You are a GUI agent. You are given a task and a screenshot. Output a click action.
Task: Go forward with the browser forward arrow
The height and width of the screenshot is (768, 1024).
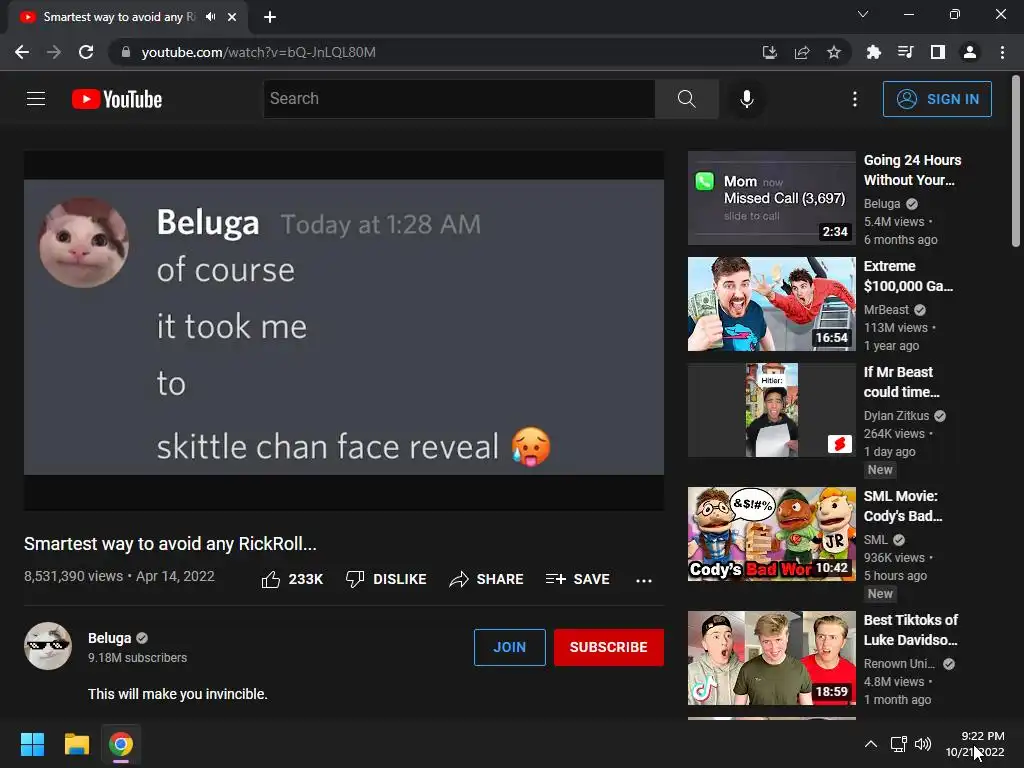pos(54,52)
